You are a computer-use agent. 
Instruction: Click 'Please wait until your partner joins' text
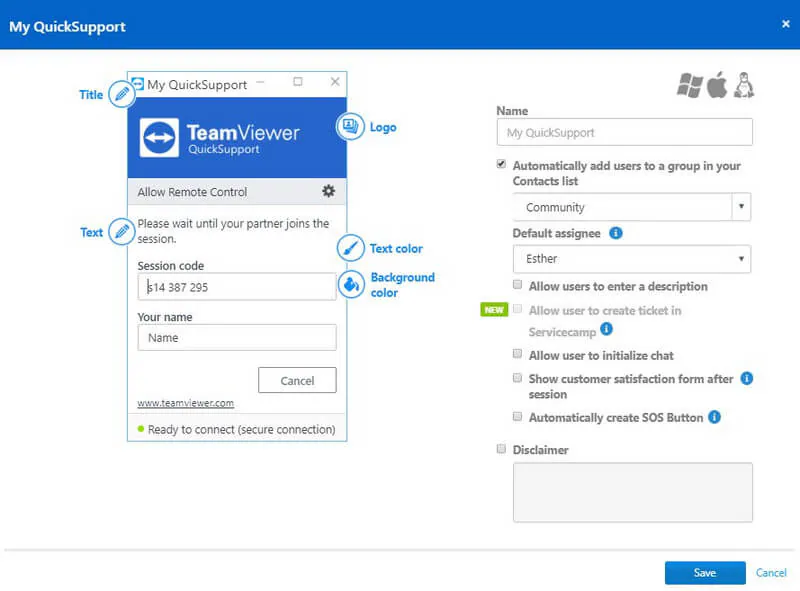point(233,231)
